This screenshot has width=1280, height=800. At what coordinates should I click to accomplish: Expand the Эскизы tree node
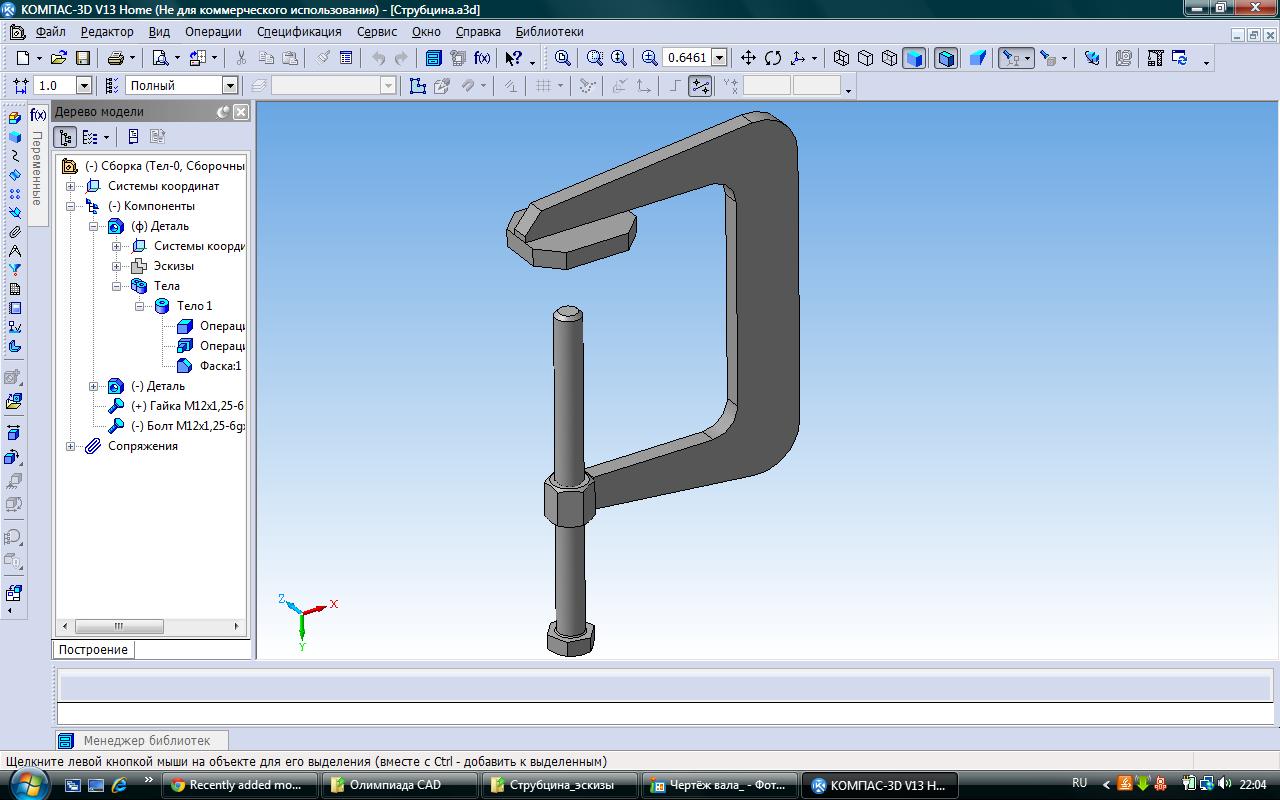[x=117, y=266]
